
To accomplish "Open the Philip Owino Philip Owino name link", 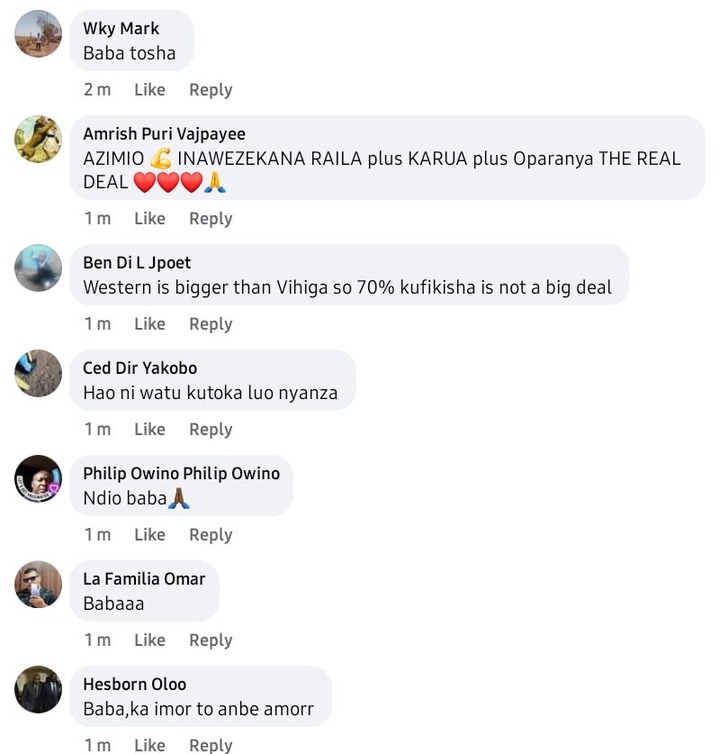I will pos(181,473).
